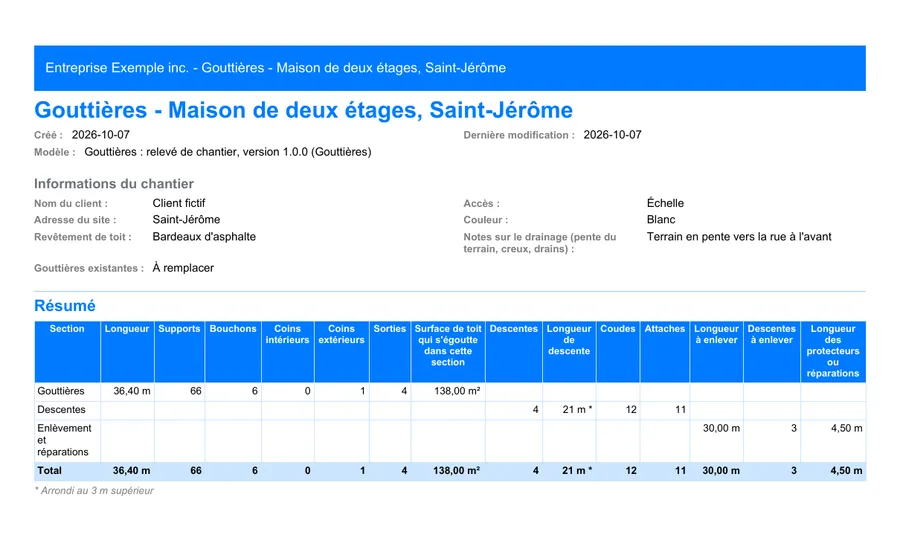Image resolution: width=900 pixels, height=541 pixels.
Task: Click the 'Couleur :' field label
Action: click(x=486, y=220)
